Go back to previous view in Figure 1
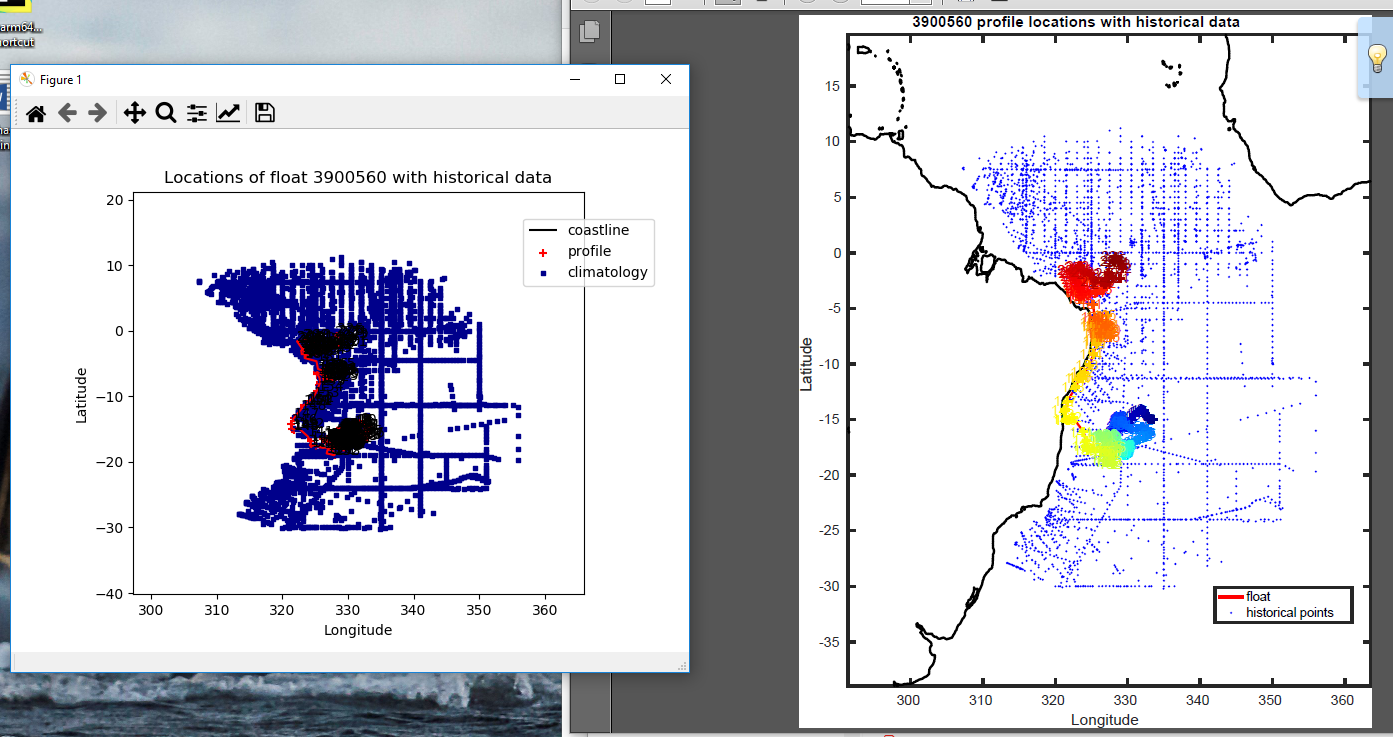This screenshot has height=737, width=1393. click(67, 113)
